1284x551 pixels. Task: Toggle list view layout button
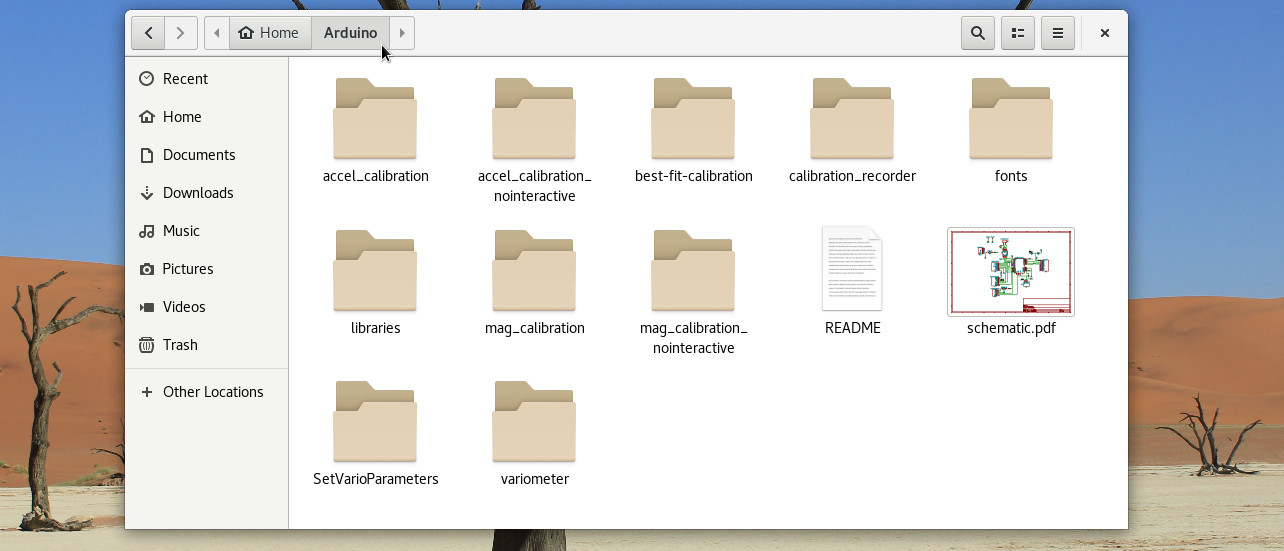1017,33
